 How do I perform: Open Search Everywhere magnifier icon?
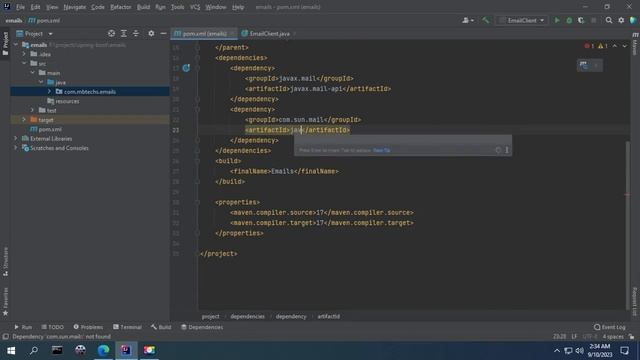(x=609, y=20)
